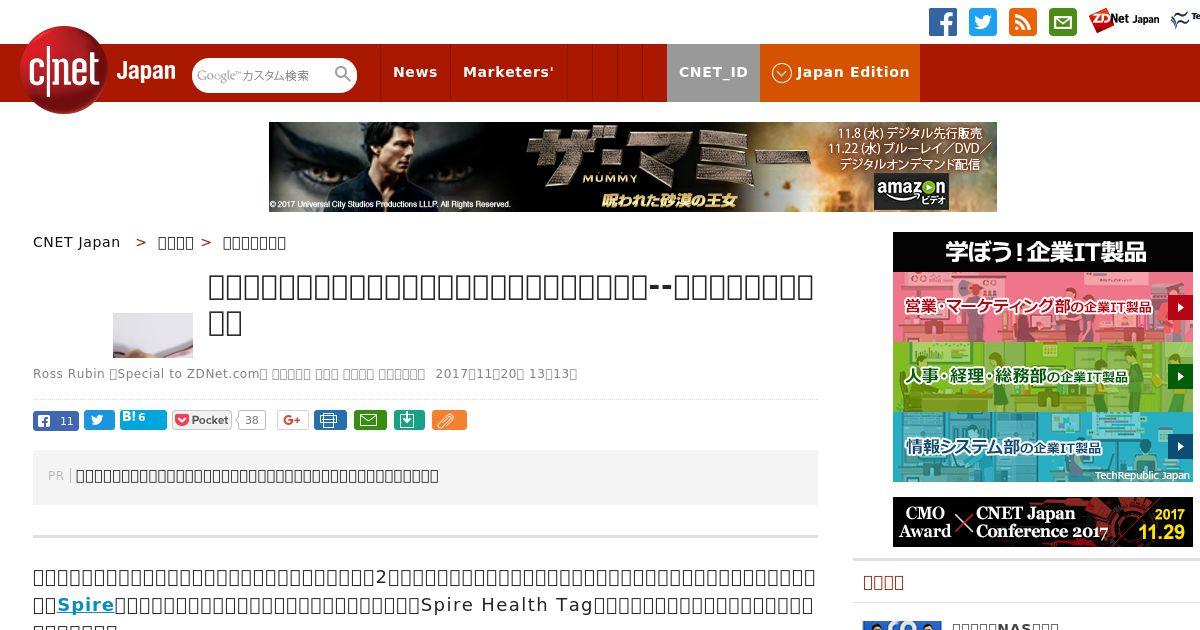
Task: Open the News menu
Action: (415, 72)
